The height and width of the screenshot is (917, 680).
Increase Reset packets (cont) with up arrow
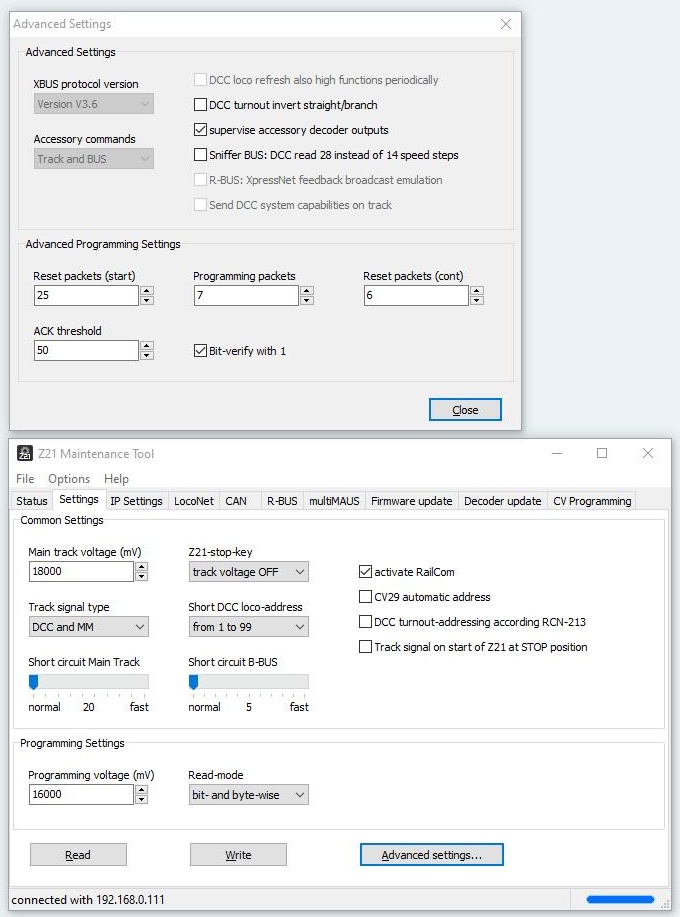[x=477, y=290]
